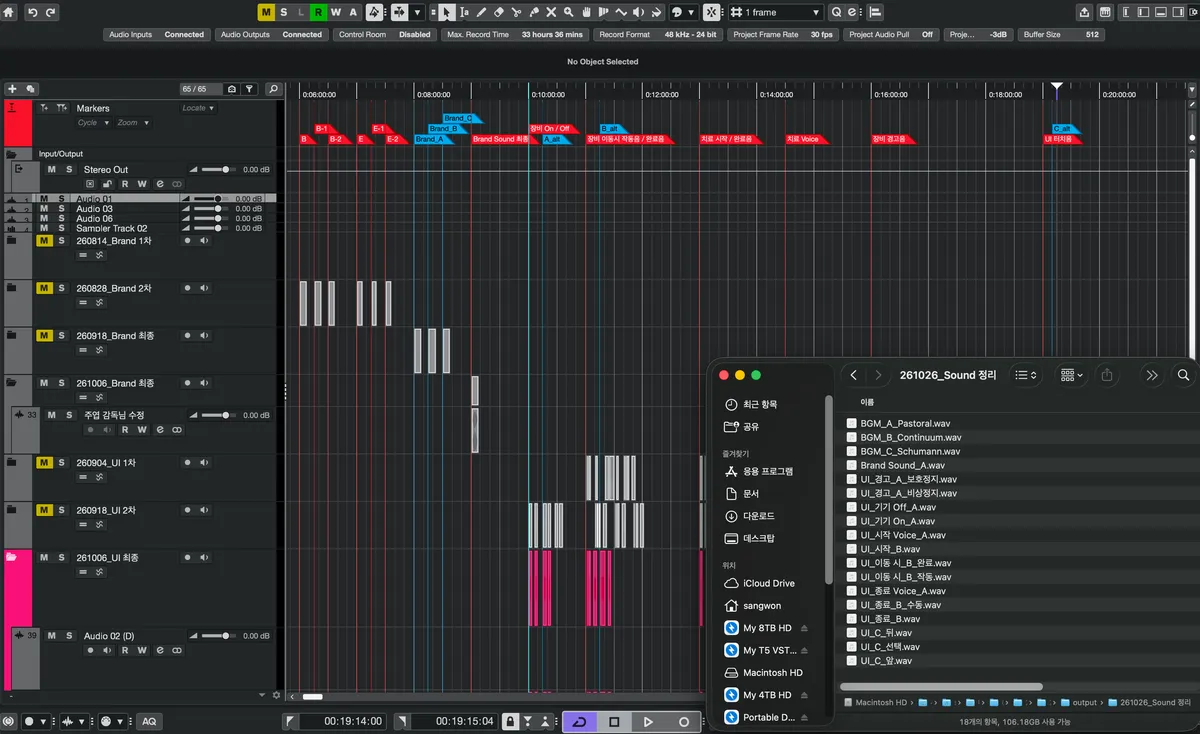Choose the Erase tool in the toolbar
Image resolution: width=1200 pixels, height=734 pixels.
tap(499, 12)
